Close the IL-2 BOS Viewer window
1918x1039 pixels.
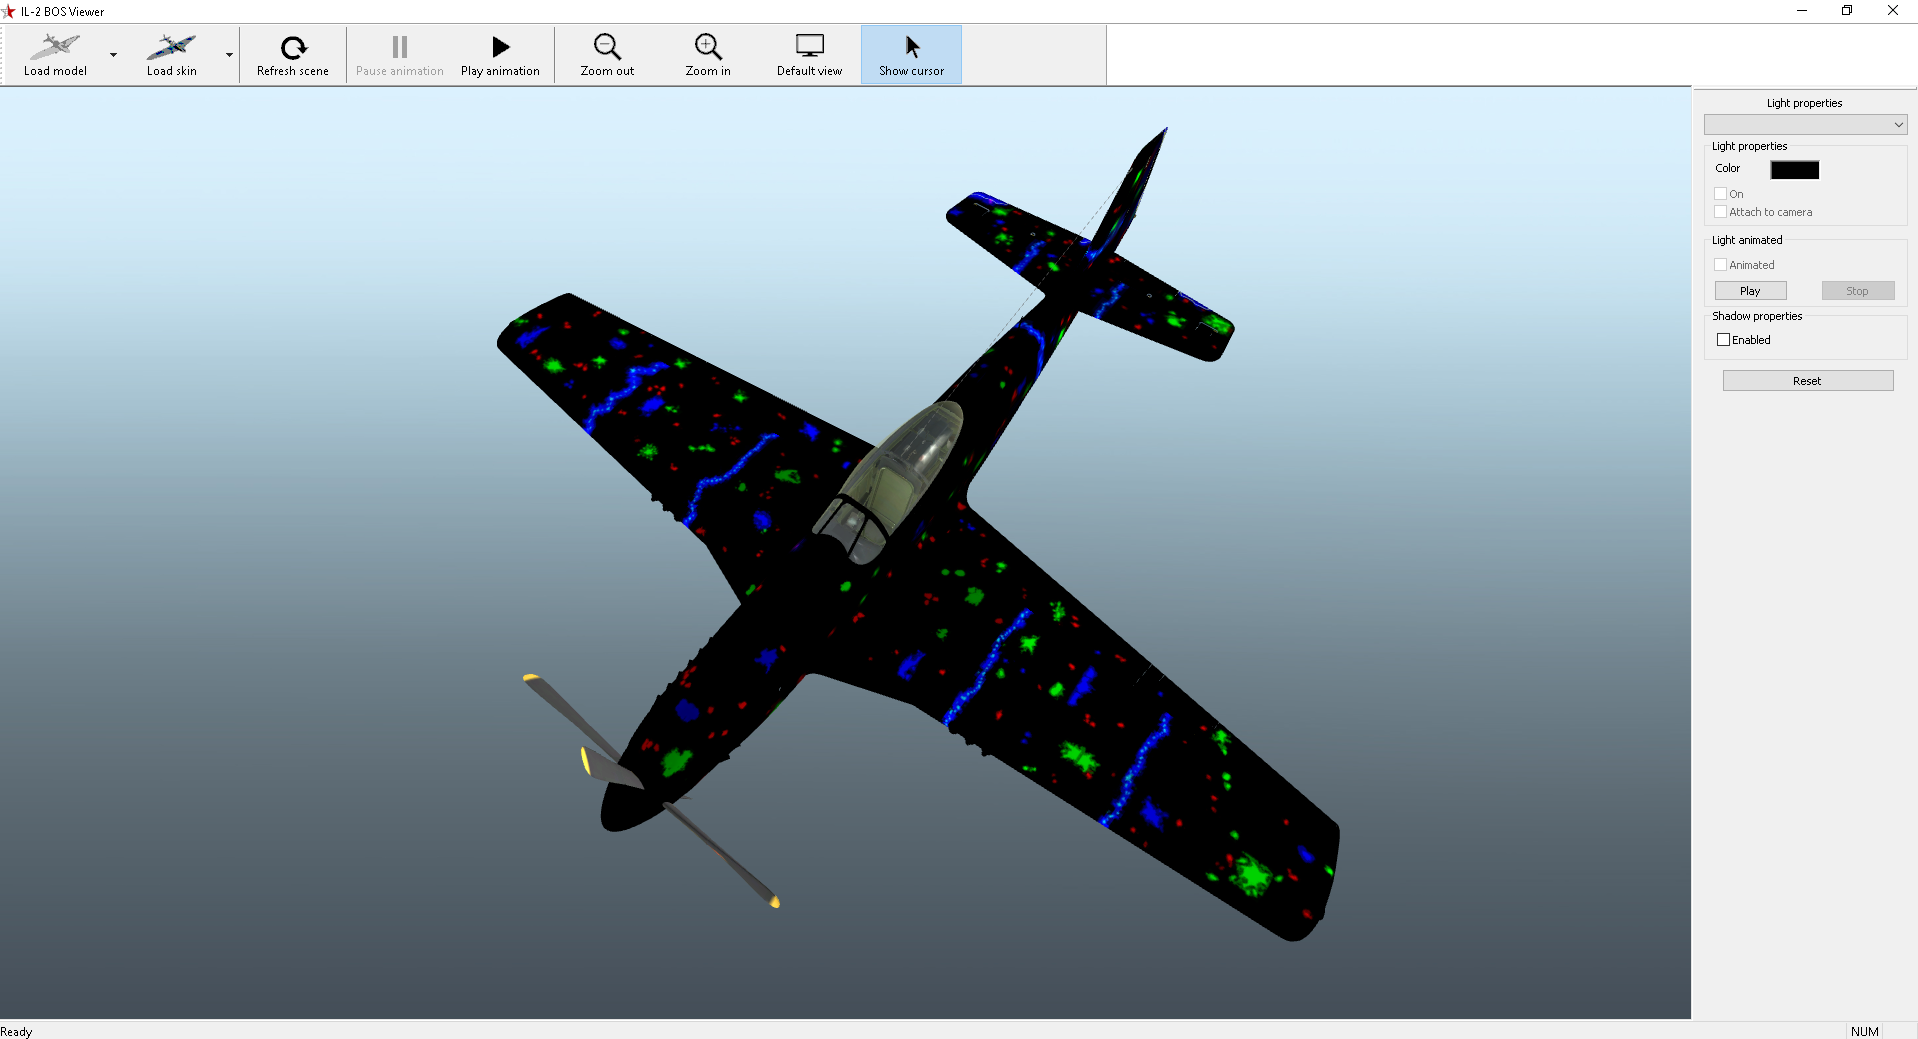pyautogui.click(x=1893, y=11)
